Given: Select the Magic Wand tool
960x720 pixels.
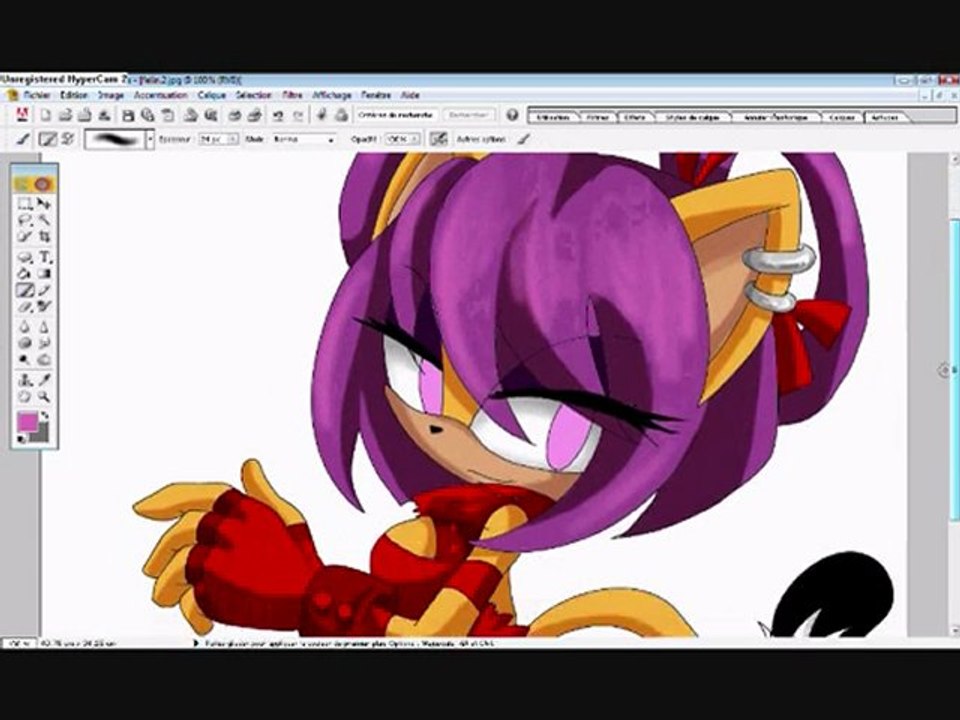Looking at the screenshot, I should coord(44,220).
